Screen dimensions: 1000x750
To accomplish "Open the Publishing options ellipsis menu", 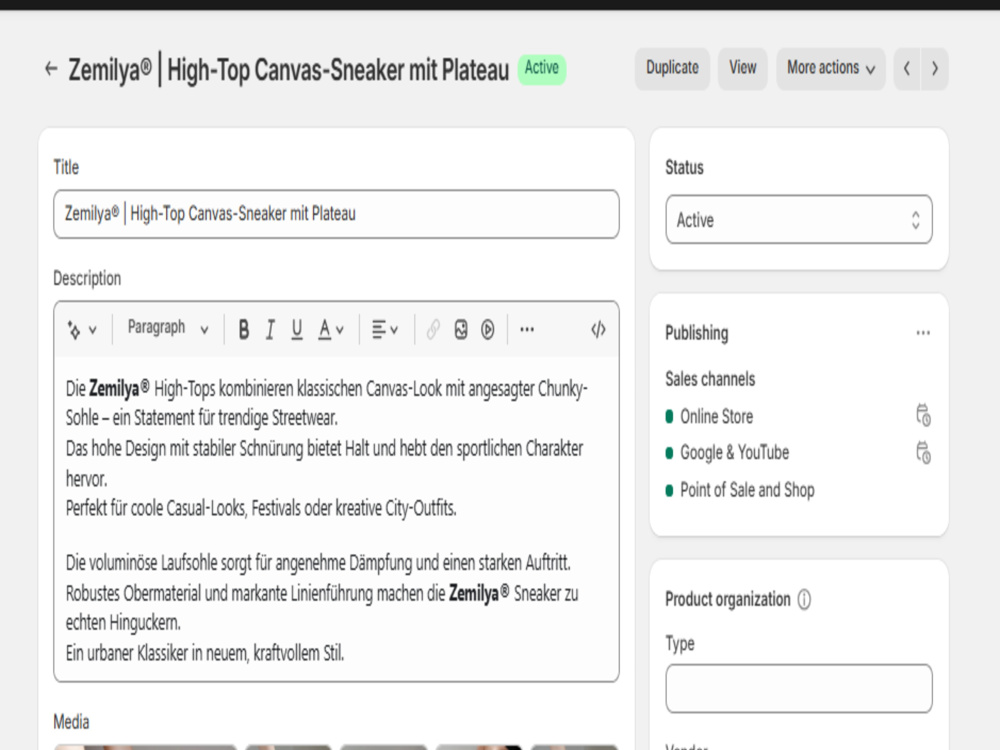I will [923, 333].
